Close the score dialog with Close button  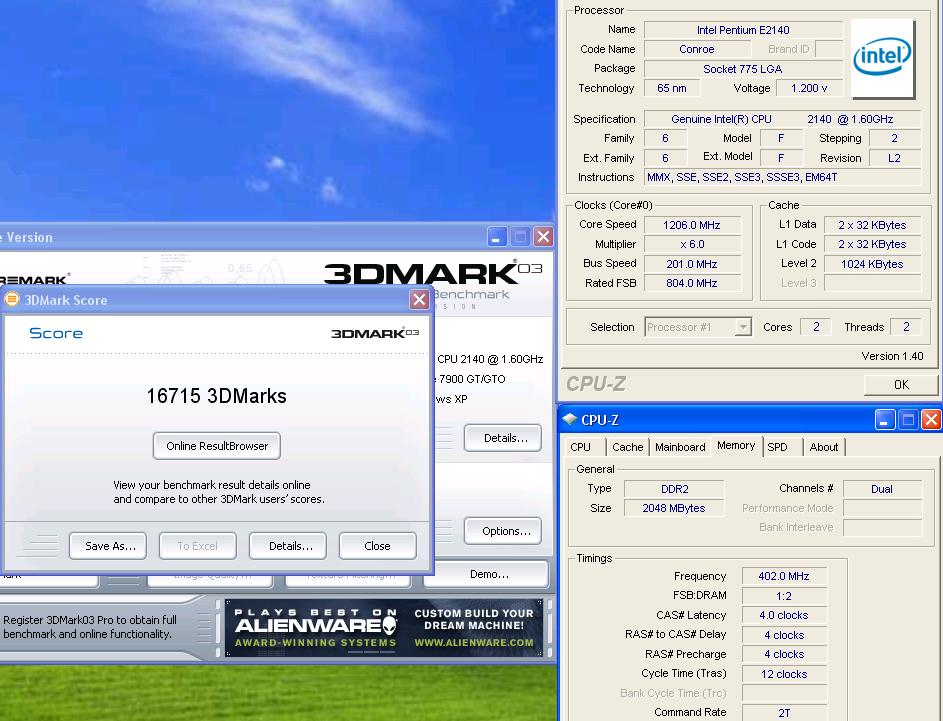tap(377, 545)
